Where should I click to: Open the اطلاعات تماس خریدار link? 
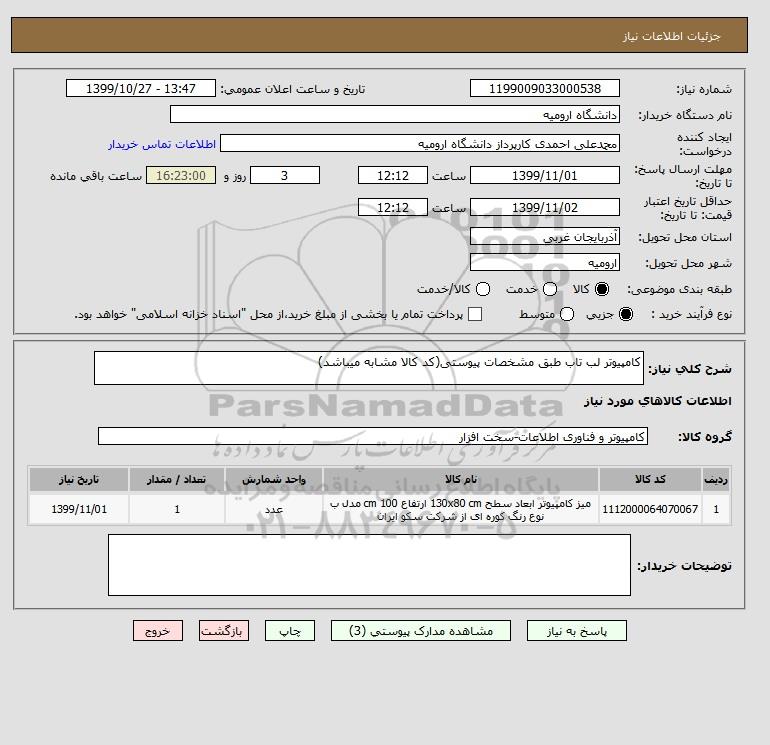162,144
